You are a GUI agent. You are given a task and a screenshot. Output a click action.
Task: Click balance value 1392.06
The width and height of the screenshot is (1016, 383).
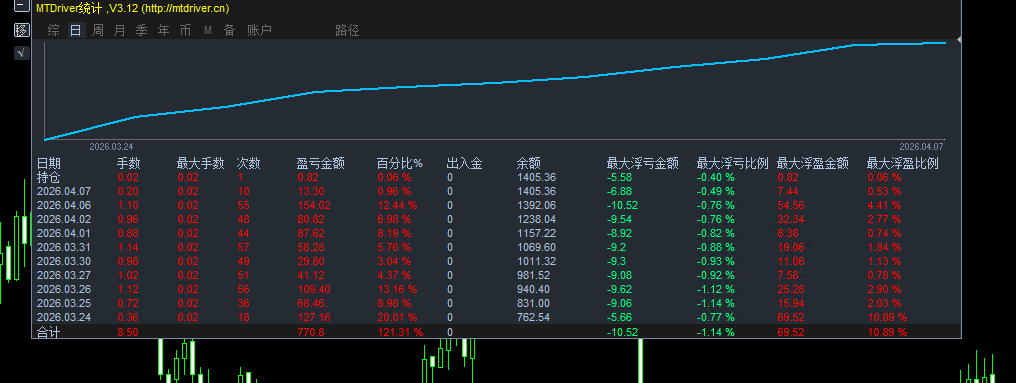point(537,205)
